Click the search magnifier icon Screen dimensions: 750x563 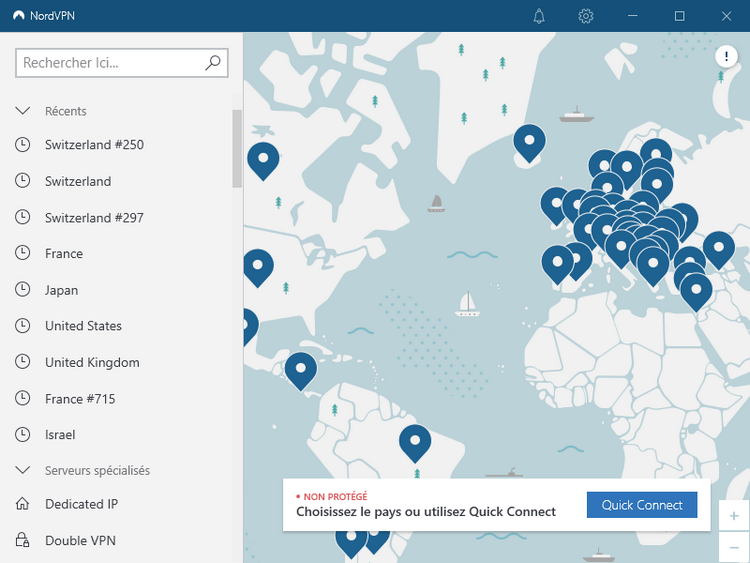[x=213, y=62]
